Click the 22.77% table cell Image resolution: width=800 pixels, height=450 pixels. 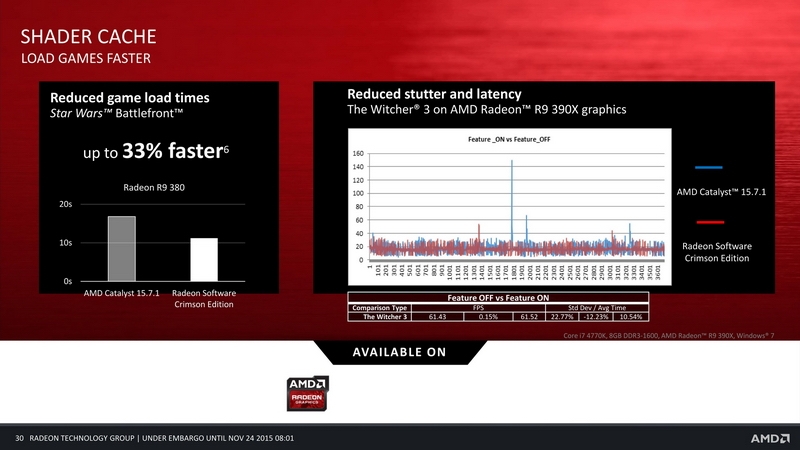(562, 317)
